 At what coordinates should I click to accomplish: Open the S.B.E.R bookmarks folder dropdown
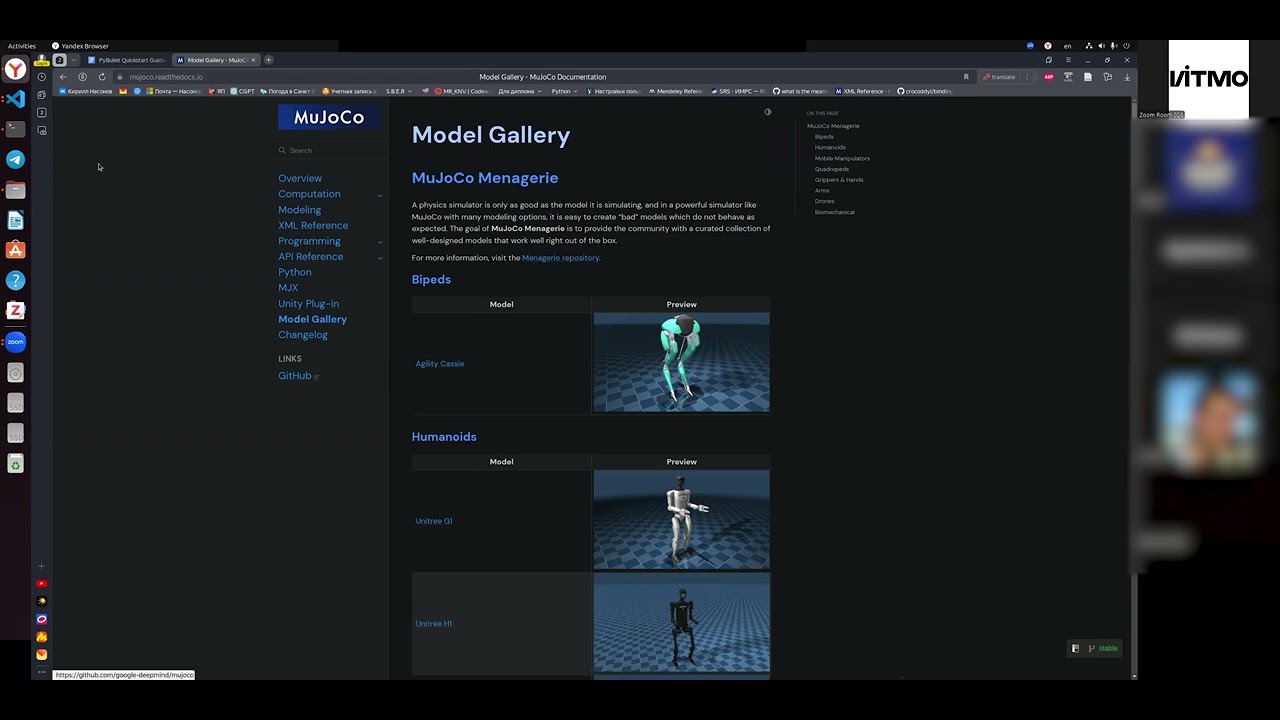point(399,91)
